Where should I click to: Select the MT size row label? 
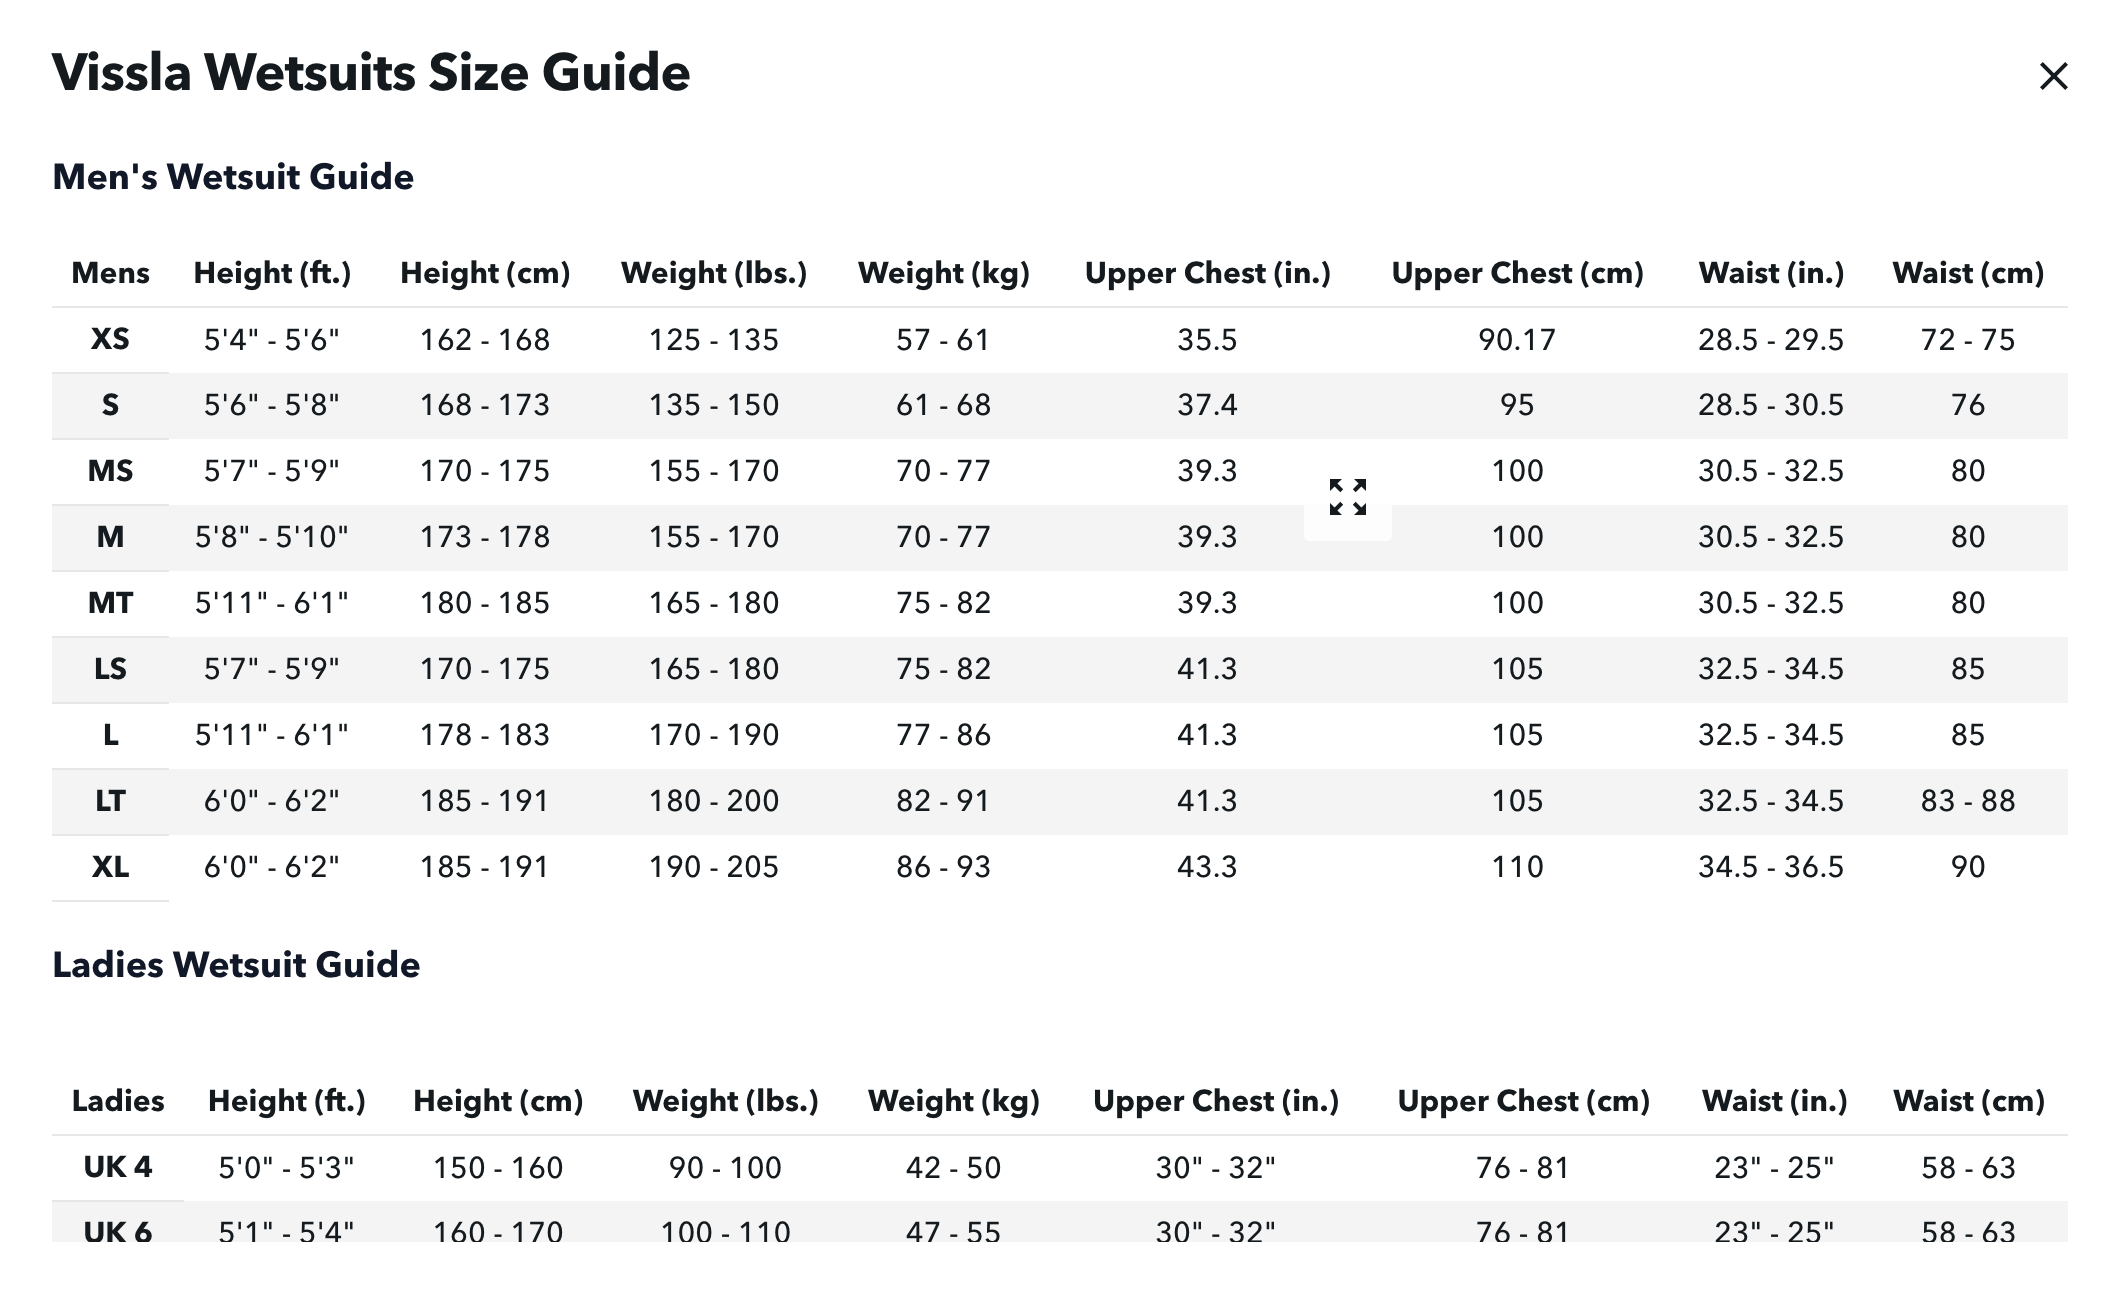pos(110,603)
